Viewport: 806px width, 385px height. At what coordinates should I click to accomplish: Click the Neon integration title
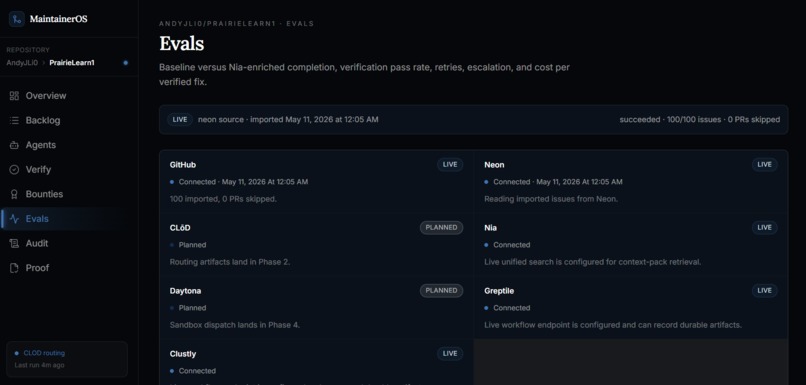[x=494, y=165]
